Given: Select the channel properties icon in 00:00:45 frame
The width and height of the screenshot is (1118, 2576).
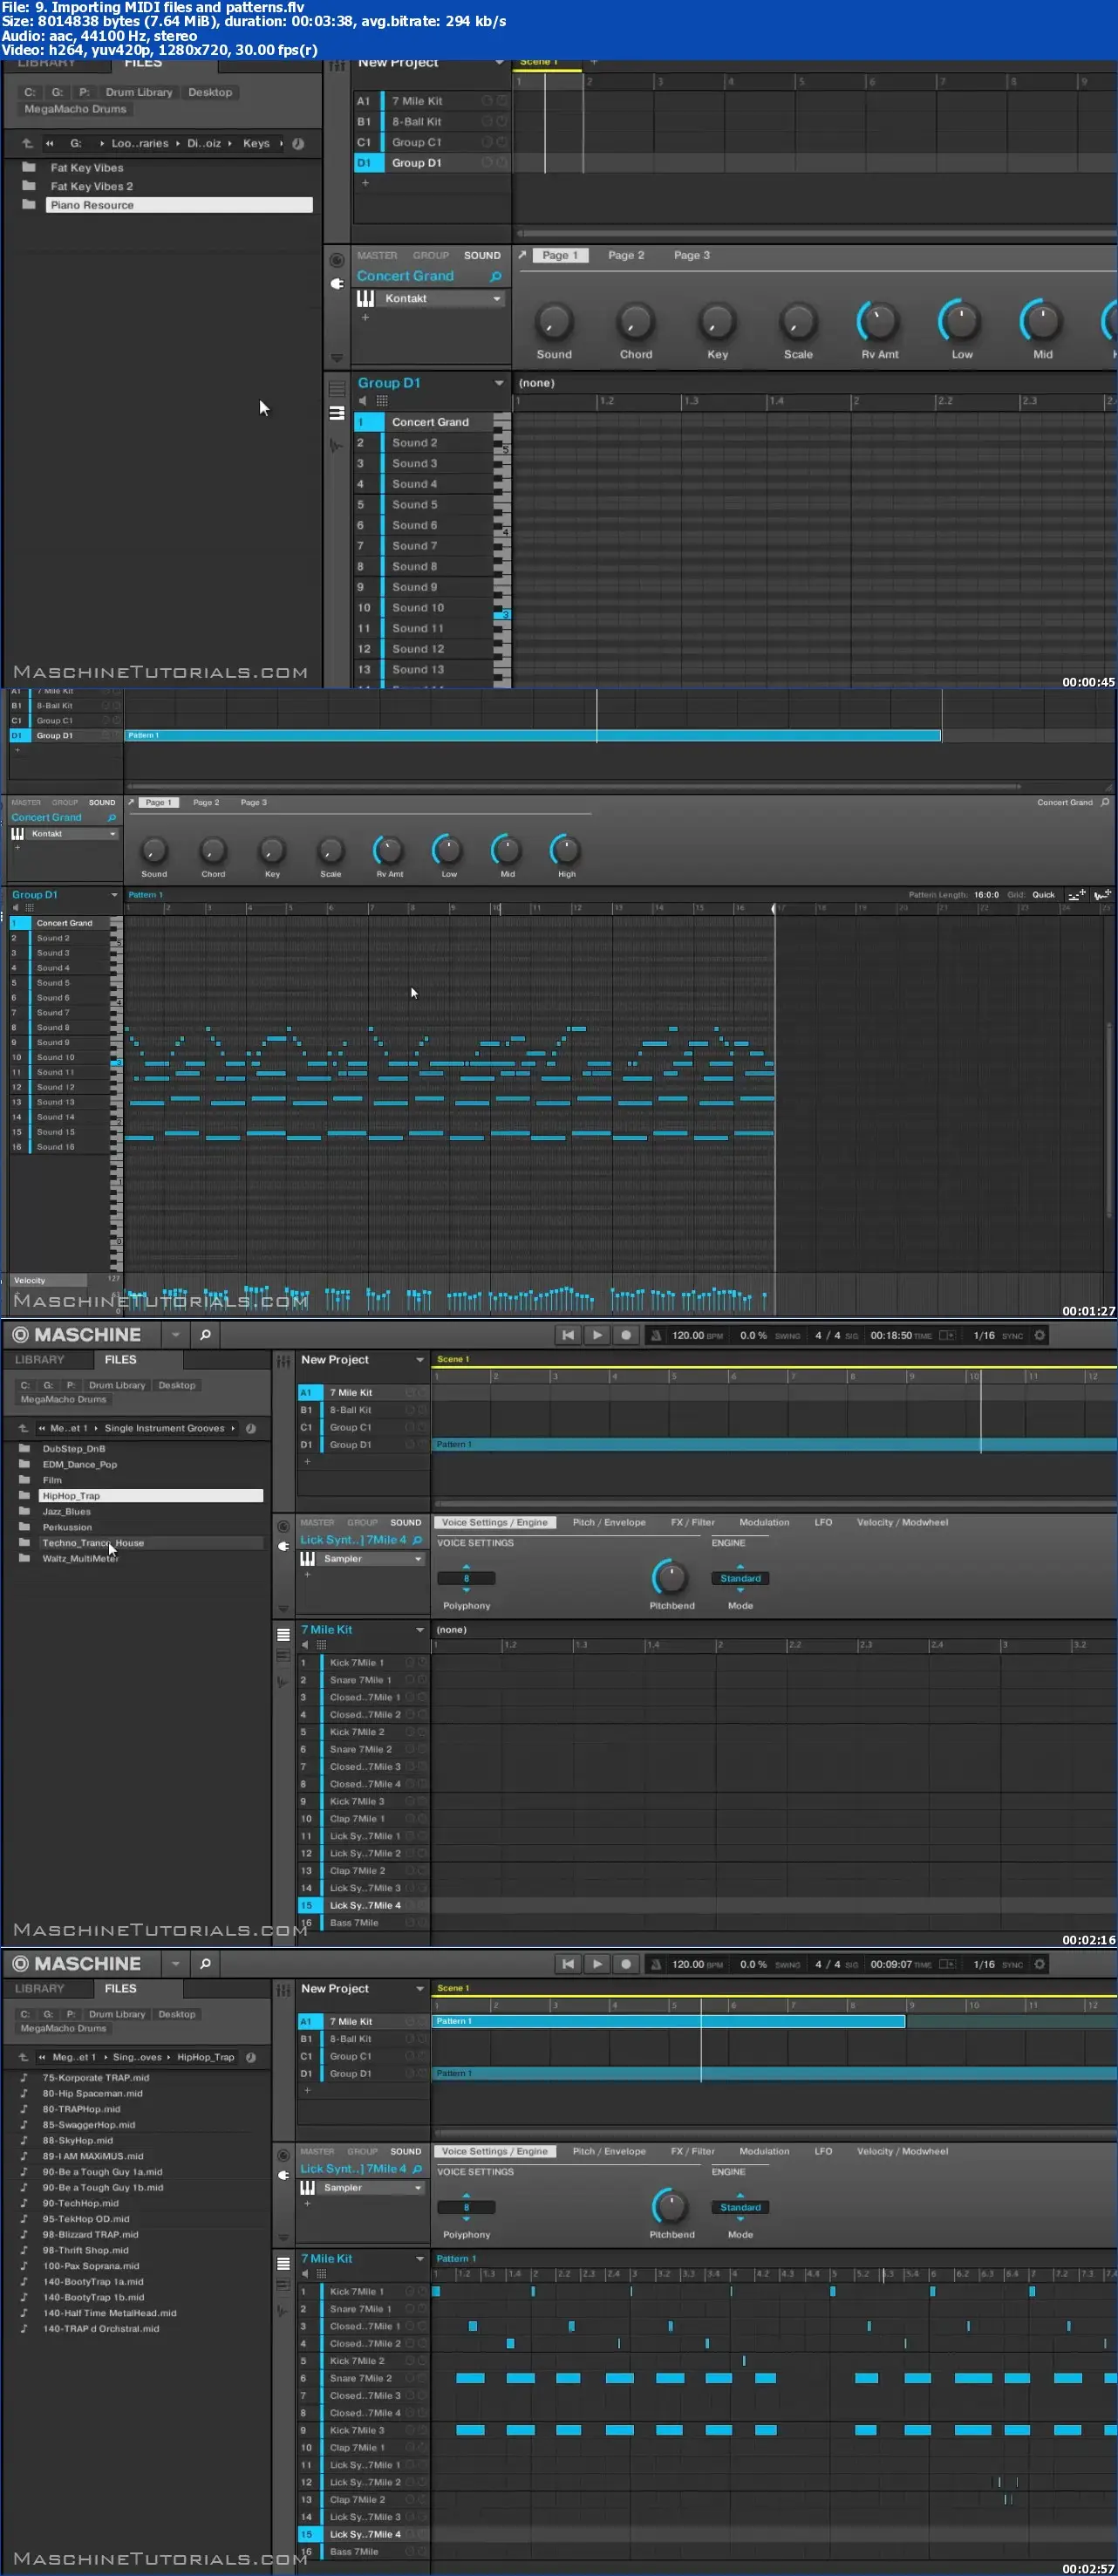Looking at the screenshot, I should 337,260.
